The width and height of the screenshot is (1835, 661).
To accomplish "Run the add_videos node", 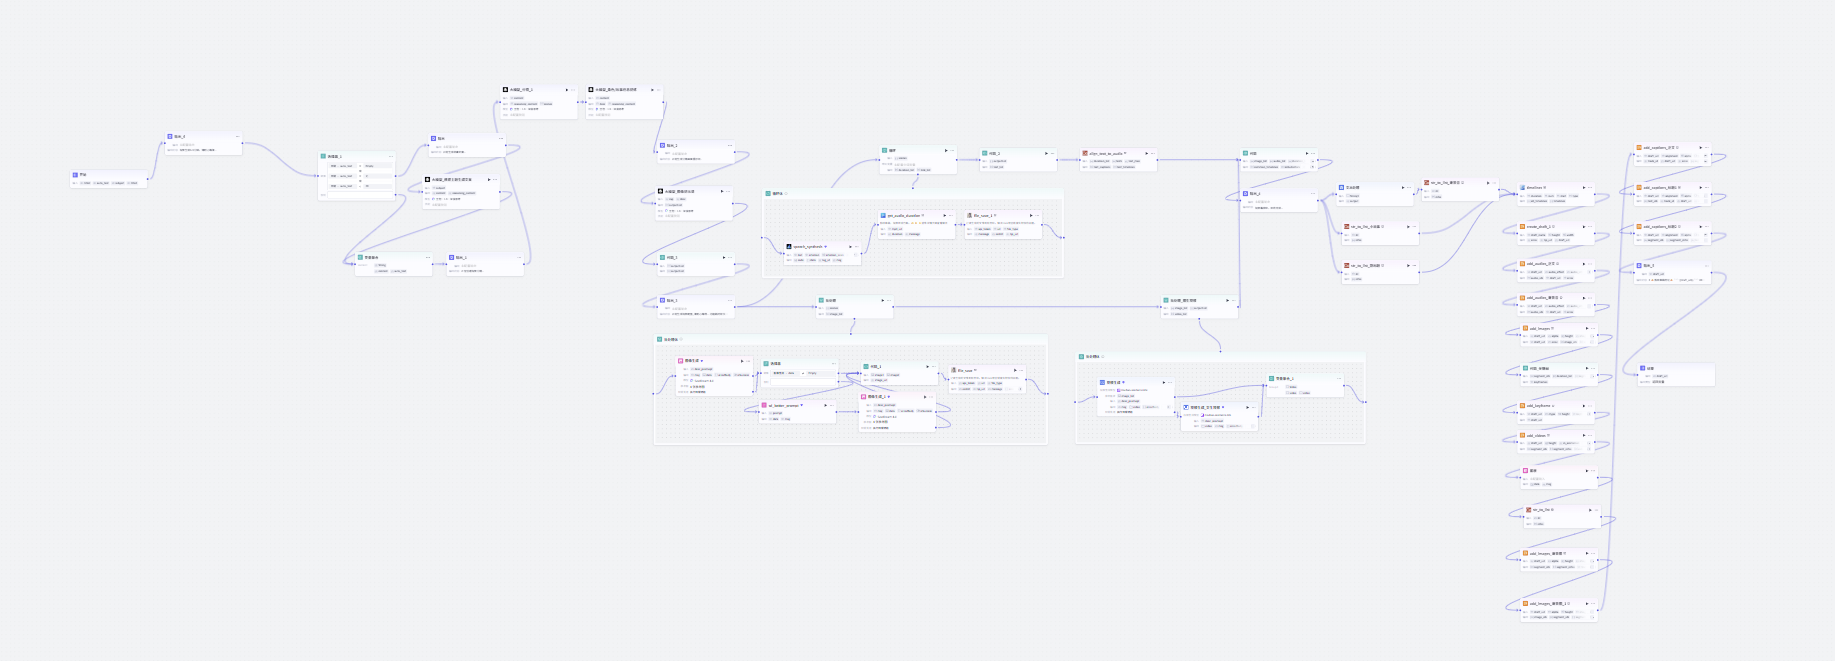I will [1584, 436].
